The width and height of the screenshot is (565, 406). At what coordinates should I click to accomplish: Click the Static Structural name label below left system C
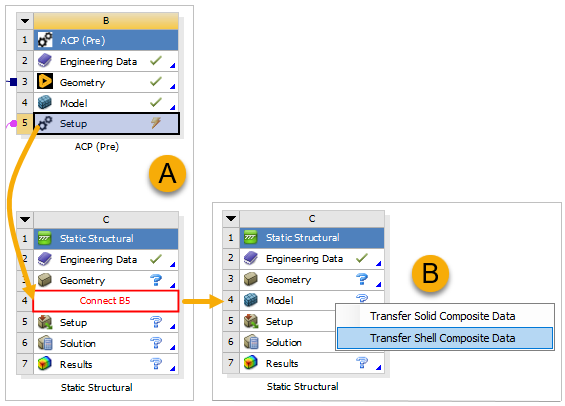click(97, 387)
